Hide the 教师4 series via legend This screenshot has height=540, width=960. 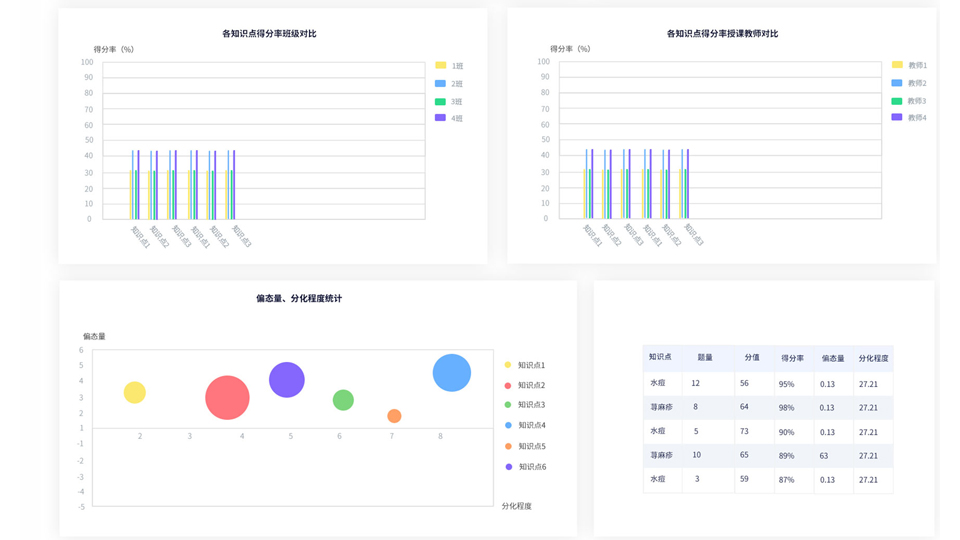909,118
